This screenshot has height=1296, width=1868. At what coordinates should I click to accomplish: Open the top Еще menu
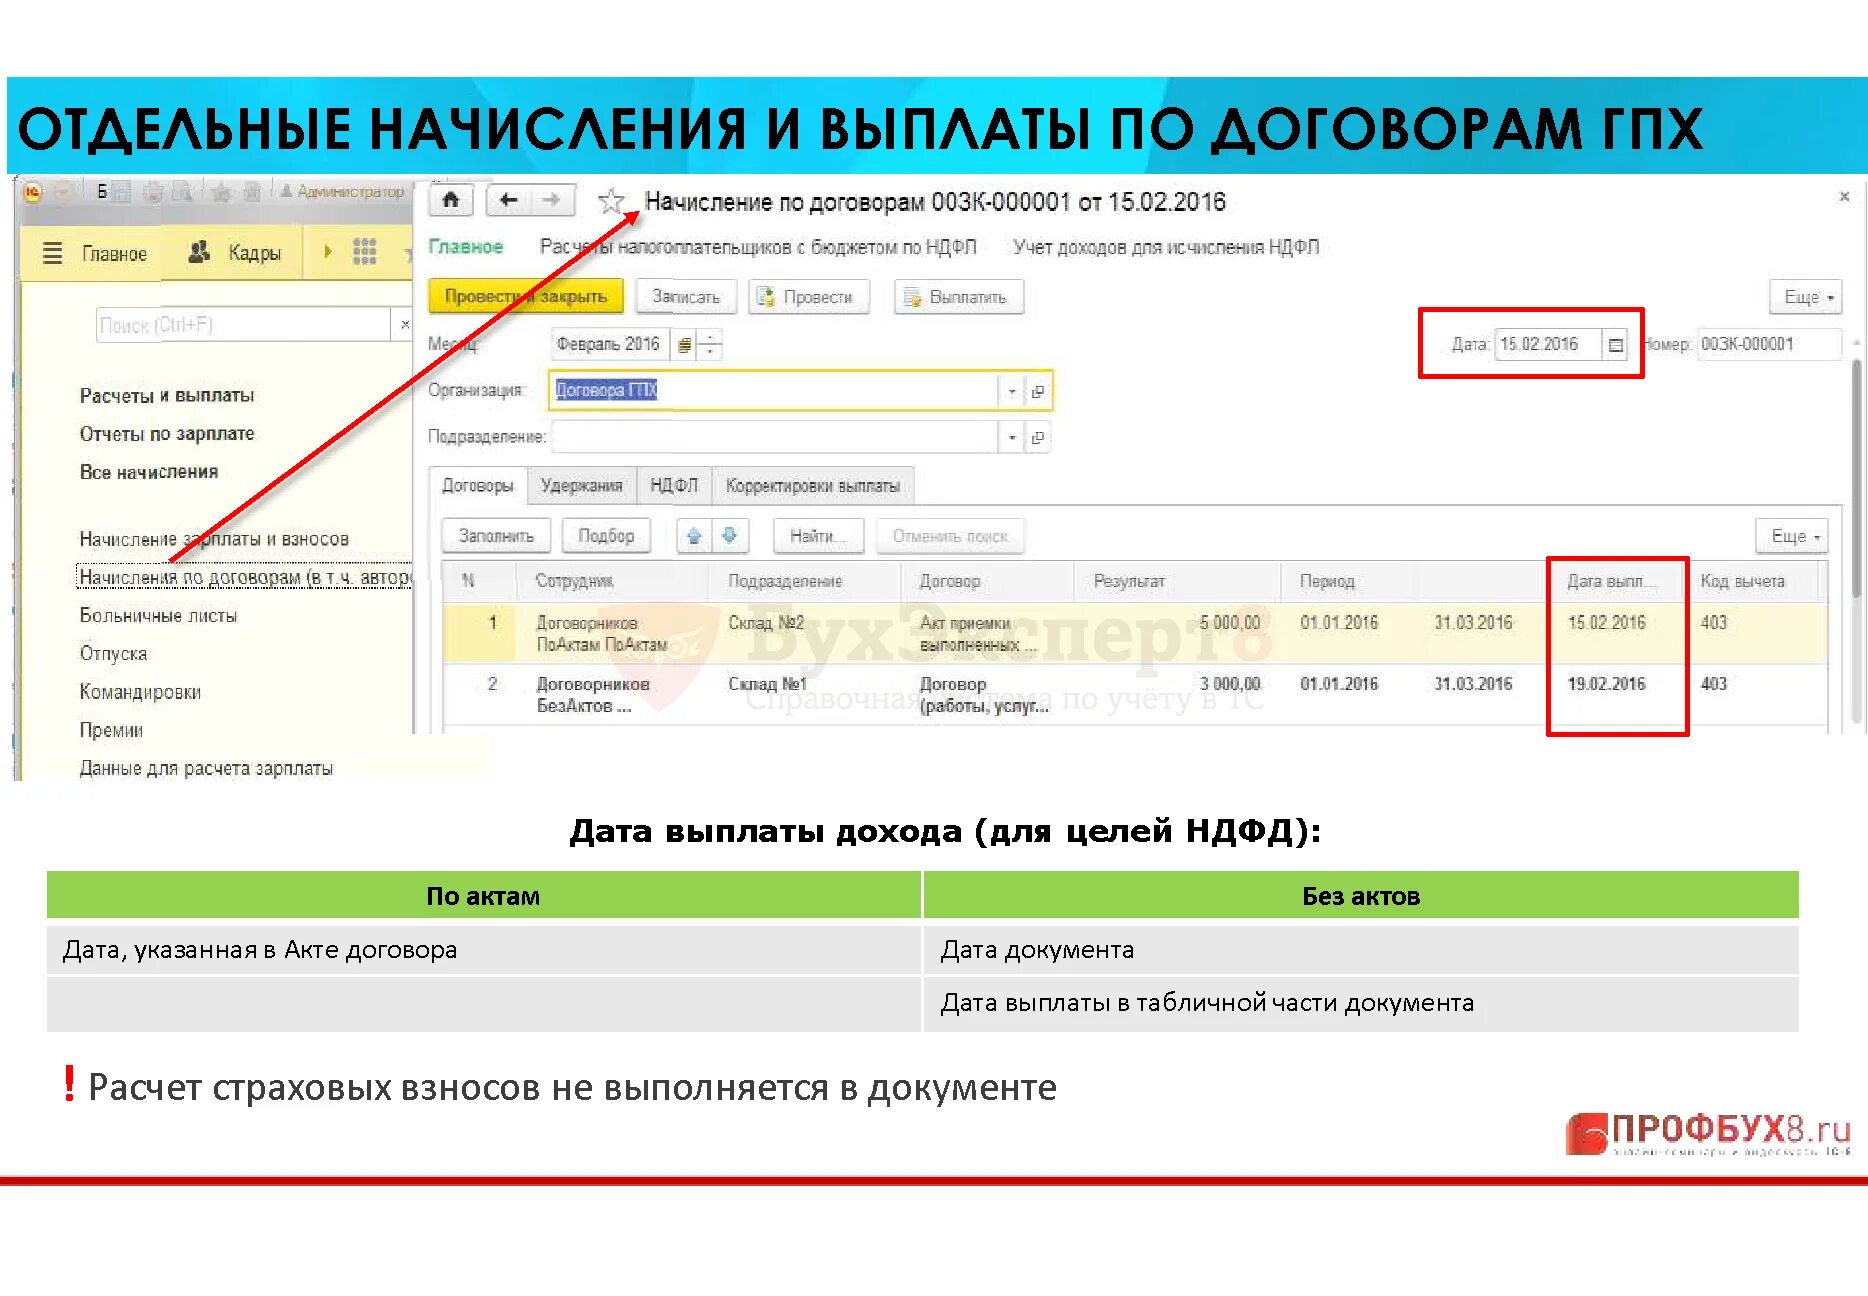coord(1808,298)
